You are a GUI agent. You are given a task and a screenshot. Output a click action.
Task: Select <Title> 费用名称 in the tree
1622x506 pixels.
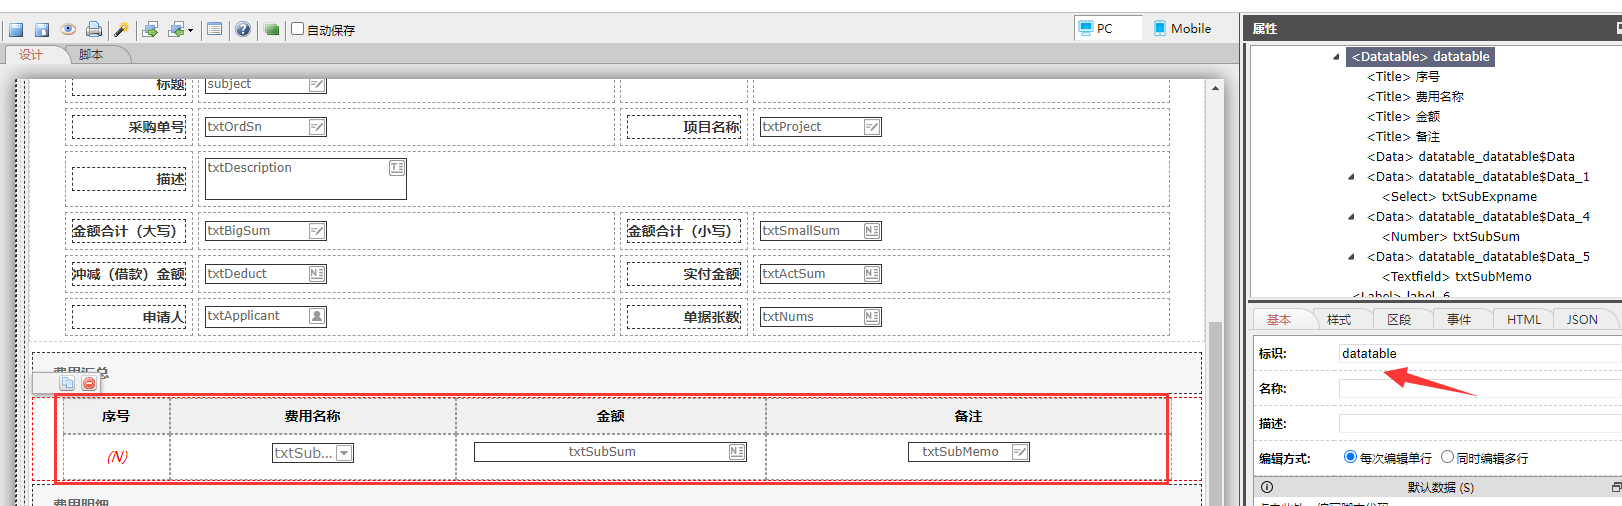pos(1415,97)
